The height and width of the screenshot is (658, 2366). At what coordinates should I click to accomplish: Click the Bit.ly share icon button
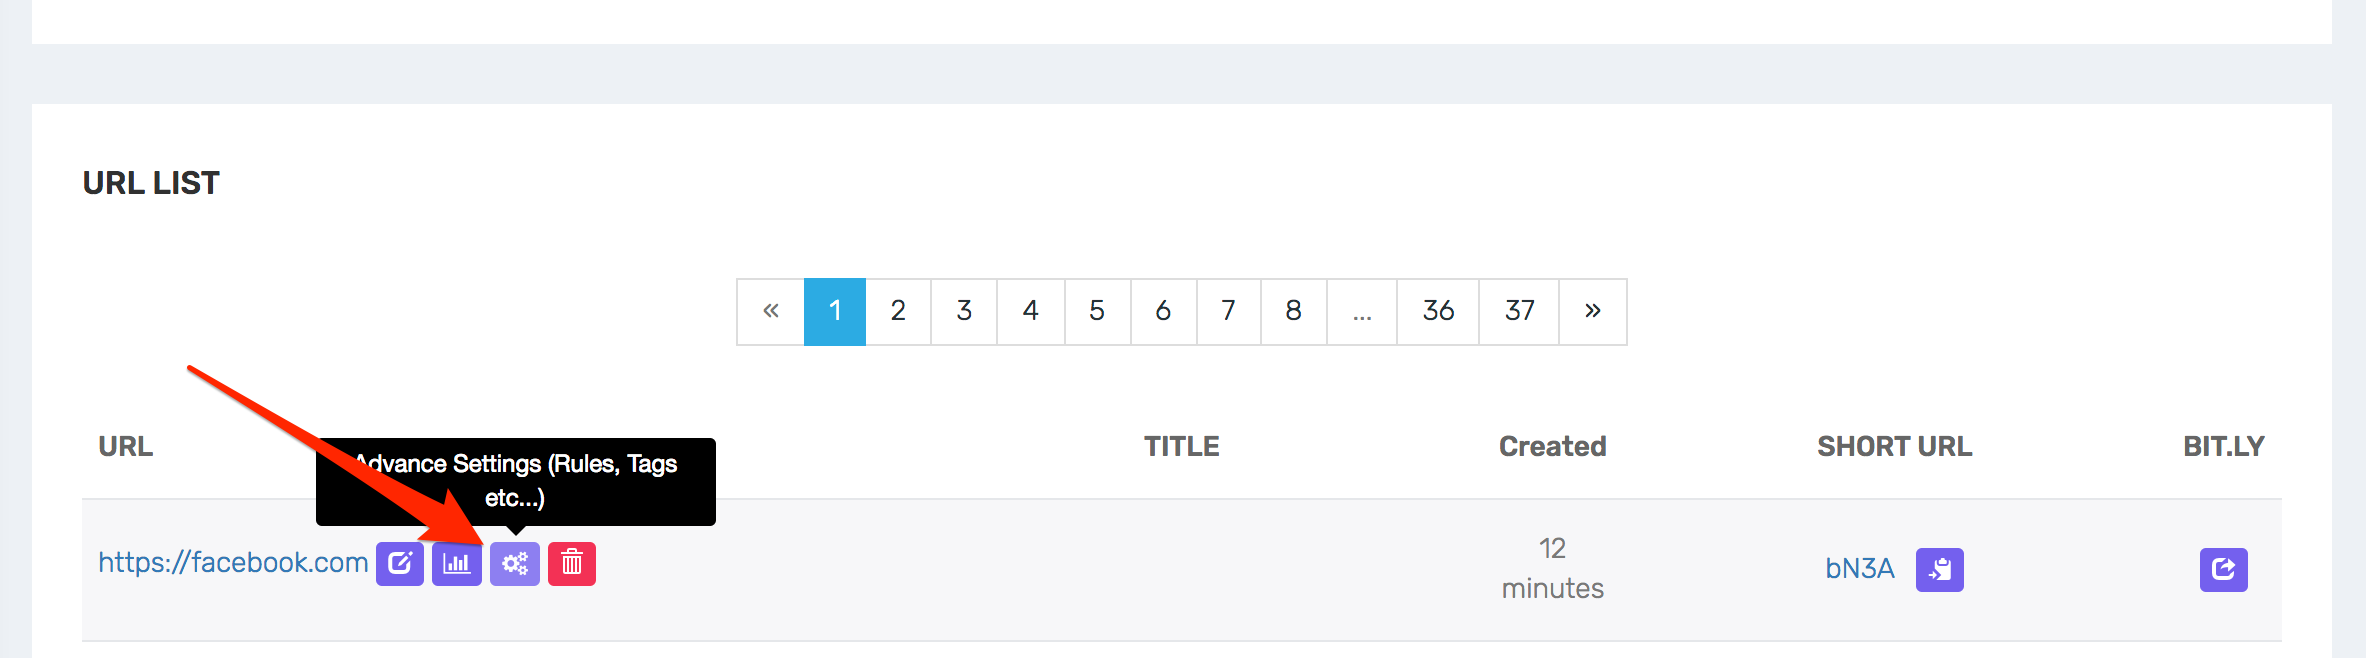2223,570
